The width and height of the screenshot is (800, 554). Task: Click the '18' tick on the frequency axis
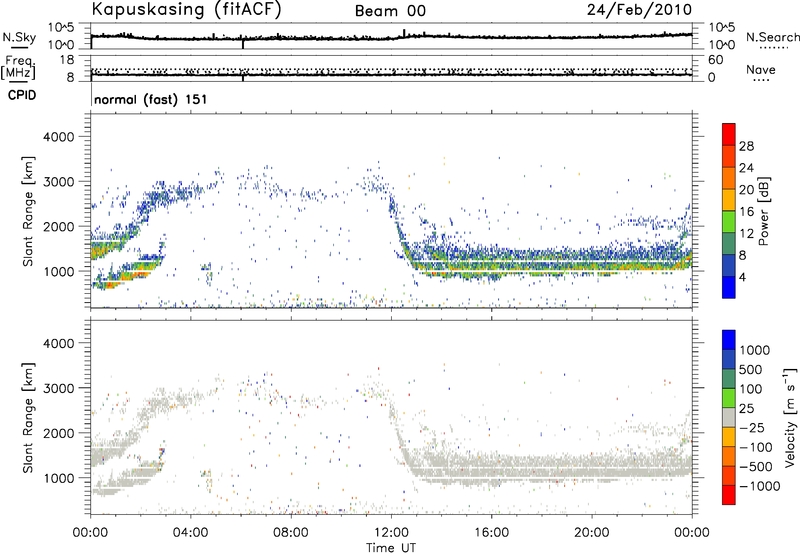(x=67, y=60)
